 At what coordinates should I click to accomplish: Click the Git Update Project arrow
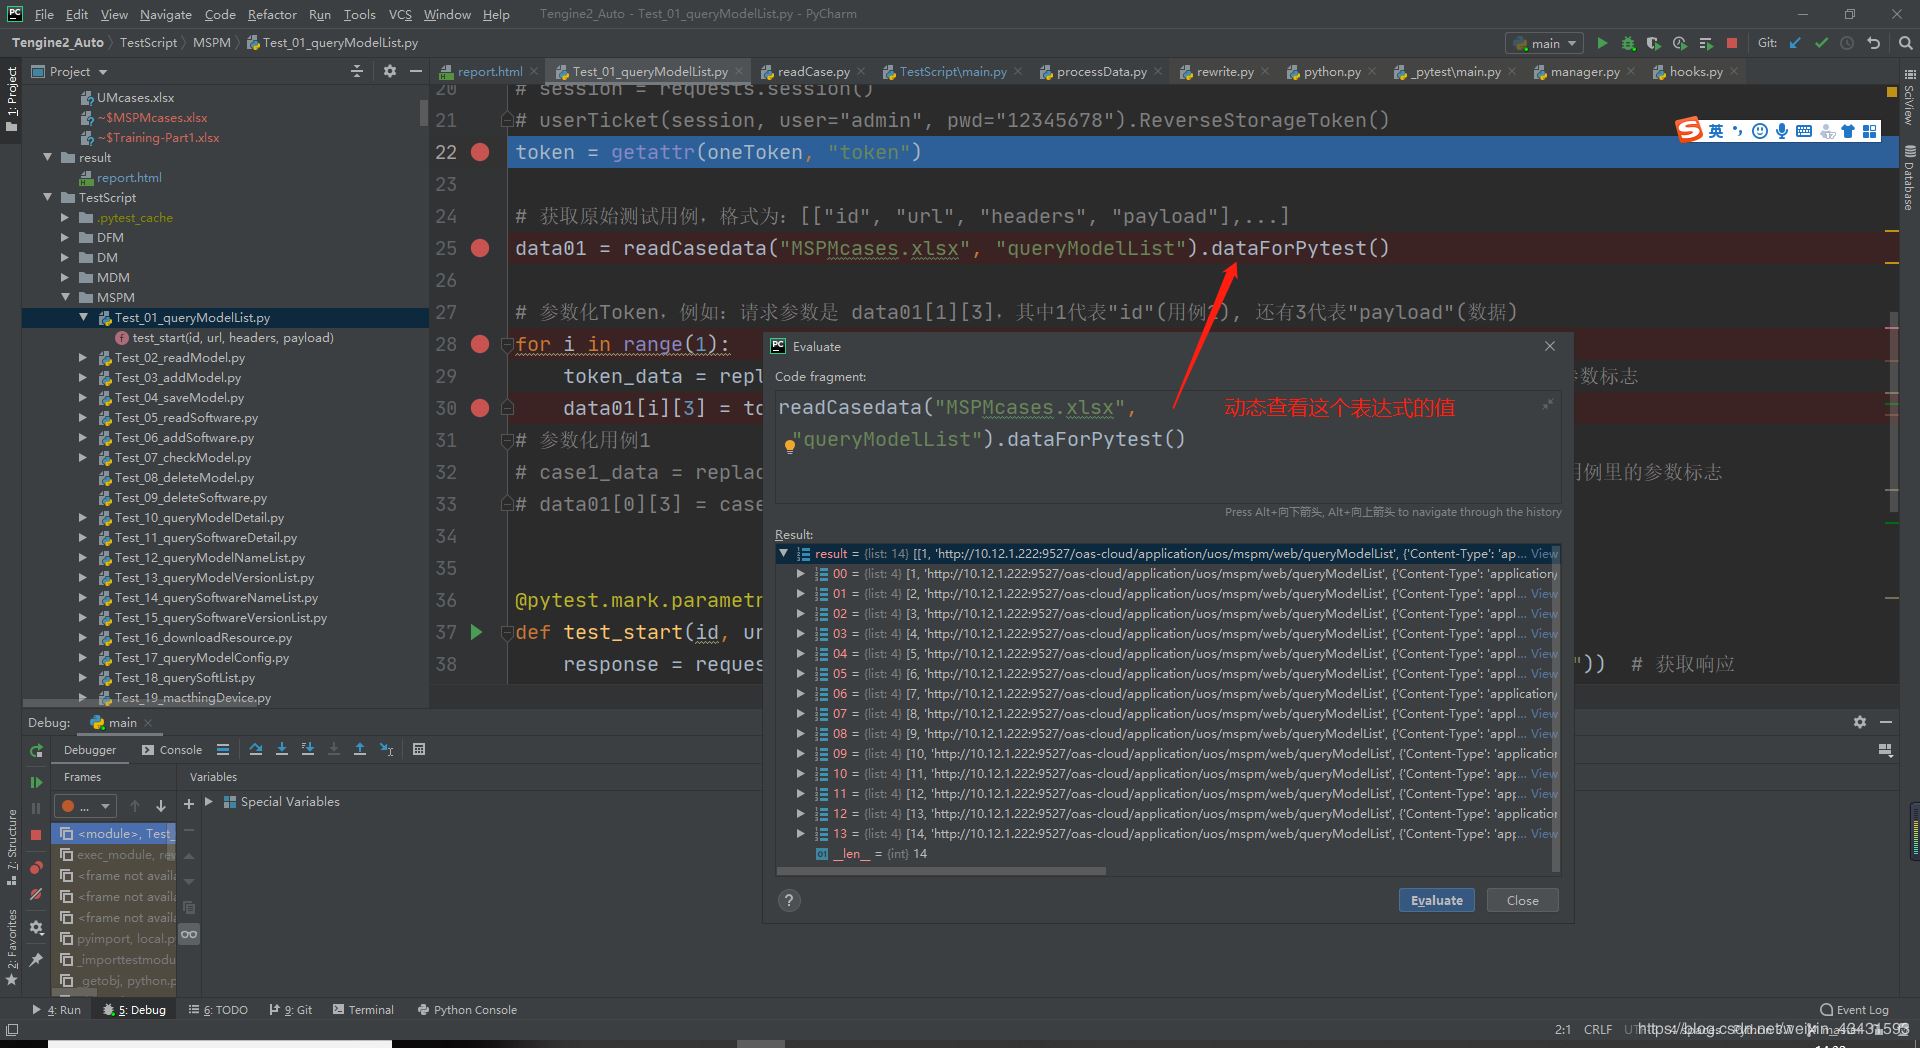[x=1795, y=43]
